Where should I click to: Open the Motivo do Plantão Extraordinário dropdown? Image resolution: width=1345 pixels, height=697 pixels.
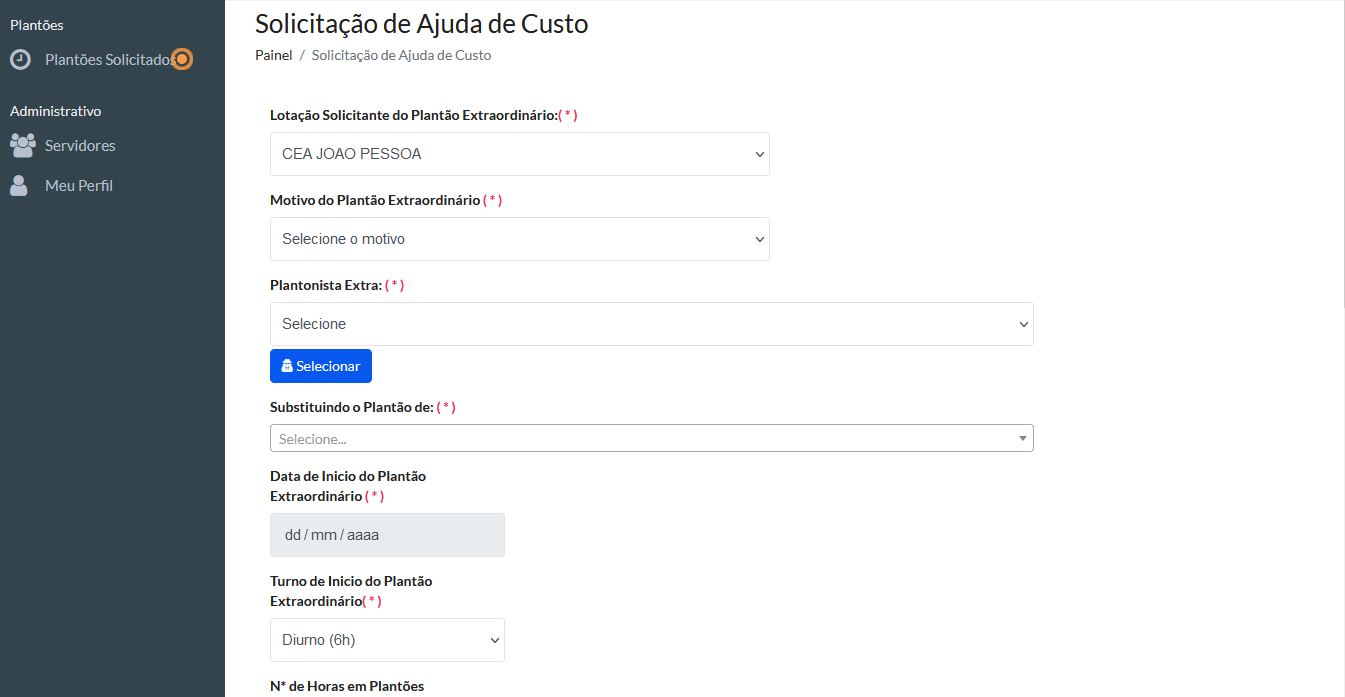520,239
